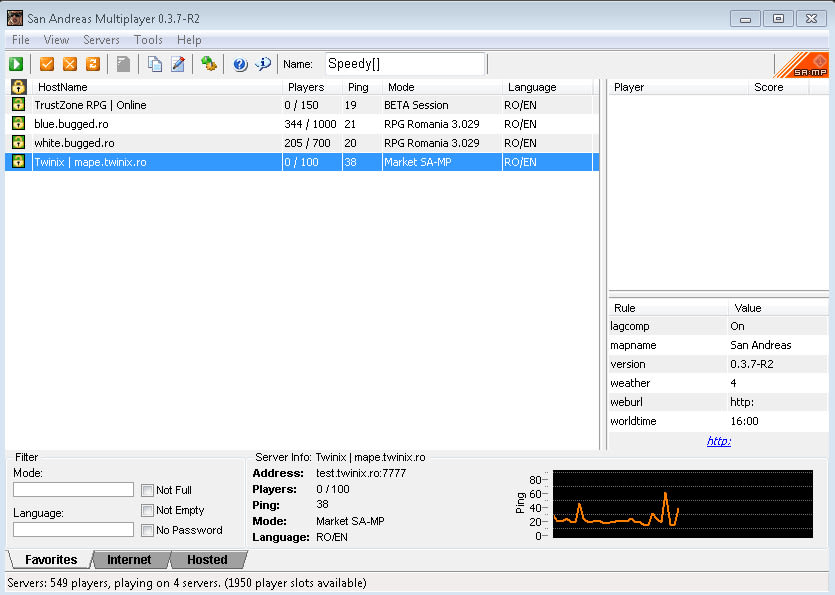Open Server Properties pencil icon
Image resolution: width=835 pixels, height=595 pixels.
(x=178, y=64)
